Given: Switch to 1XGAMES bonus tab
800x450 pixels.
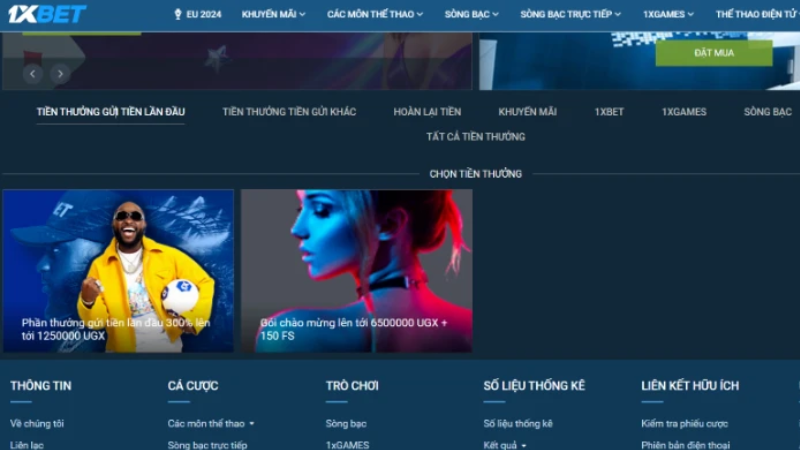Looking at the screenshot, I should click(x=684, y=112).
